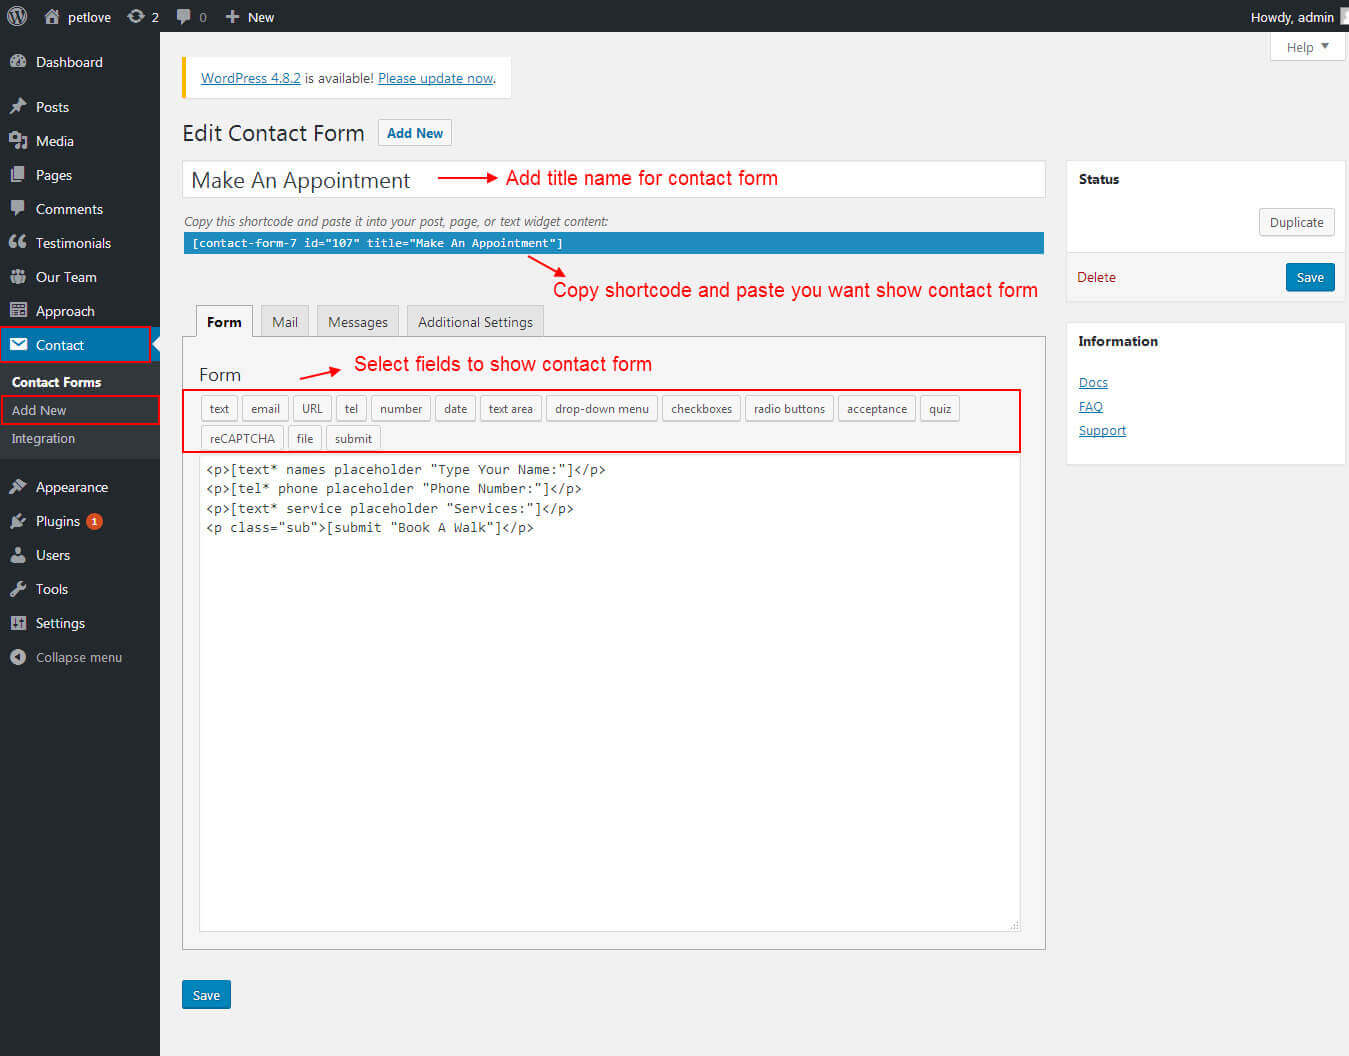
Task: Insert an acceptance tag
Action: coord(877,408)
